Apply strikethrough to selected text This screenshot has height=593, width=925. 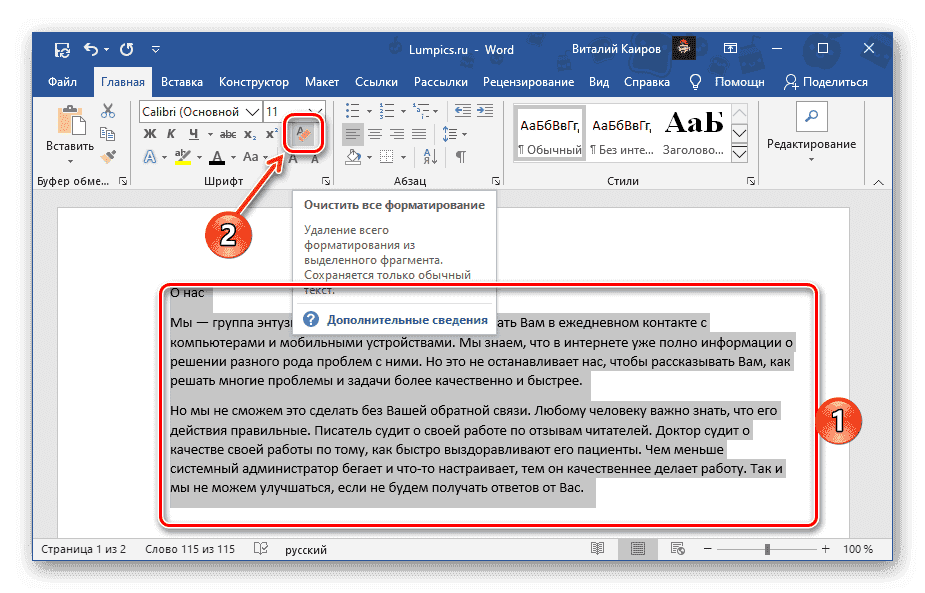[227, 133]
